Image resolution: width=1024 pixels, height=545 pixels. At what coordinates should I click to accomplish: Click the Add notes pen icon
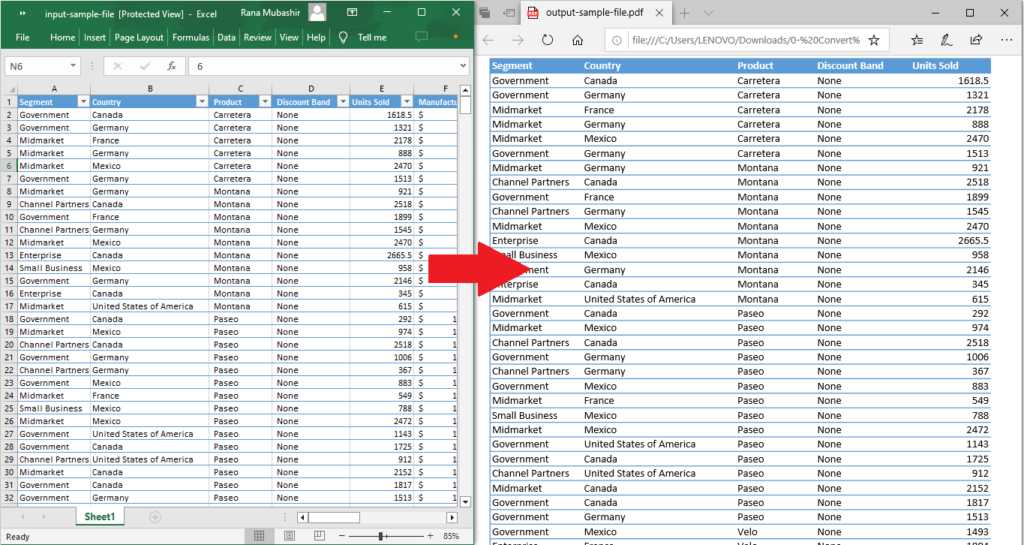click(946, 40)
